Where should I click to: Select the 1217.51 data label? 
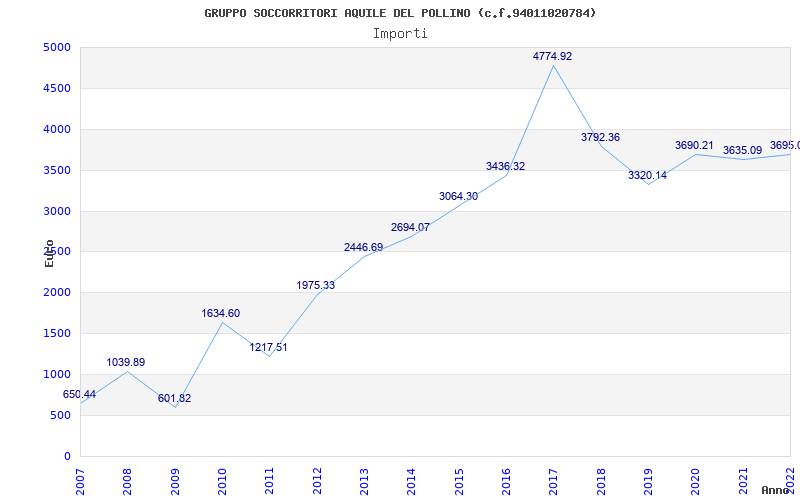(x=268, y=347)
